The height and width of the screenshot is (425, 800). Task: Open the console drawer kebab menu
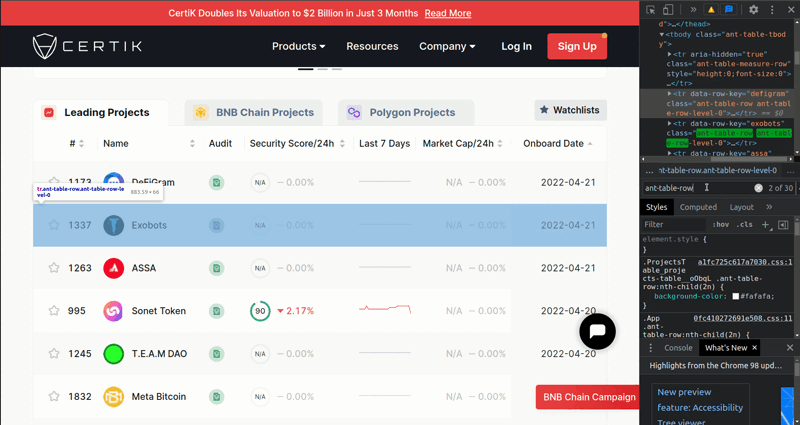click(651, 347)
